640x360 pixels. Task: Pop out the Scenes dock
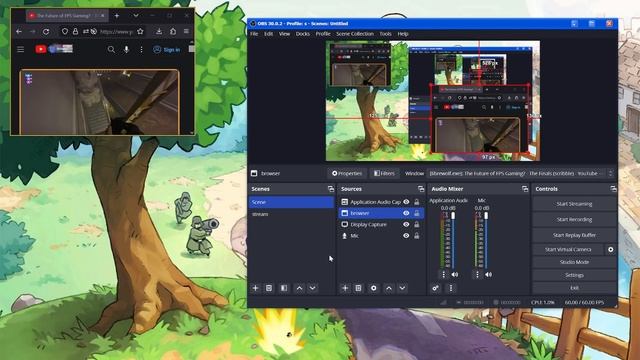click(331, 189)
